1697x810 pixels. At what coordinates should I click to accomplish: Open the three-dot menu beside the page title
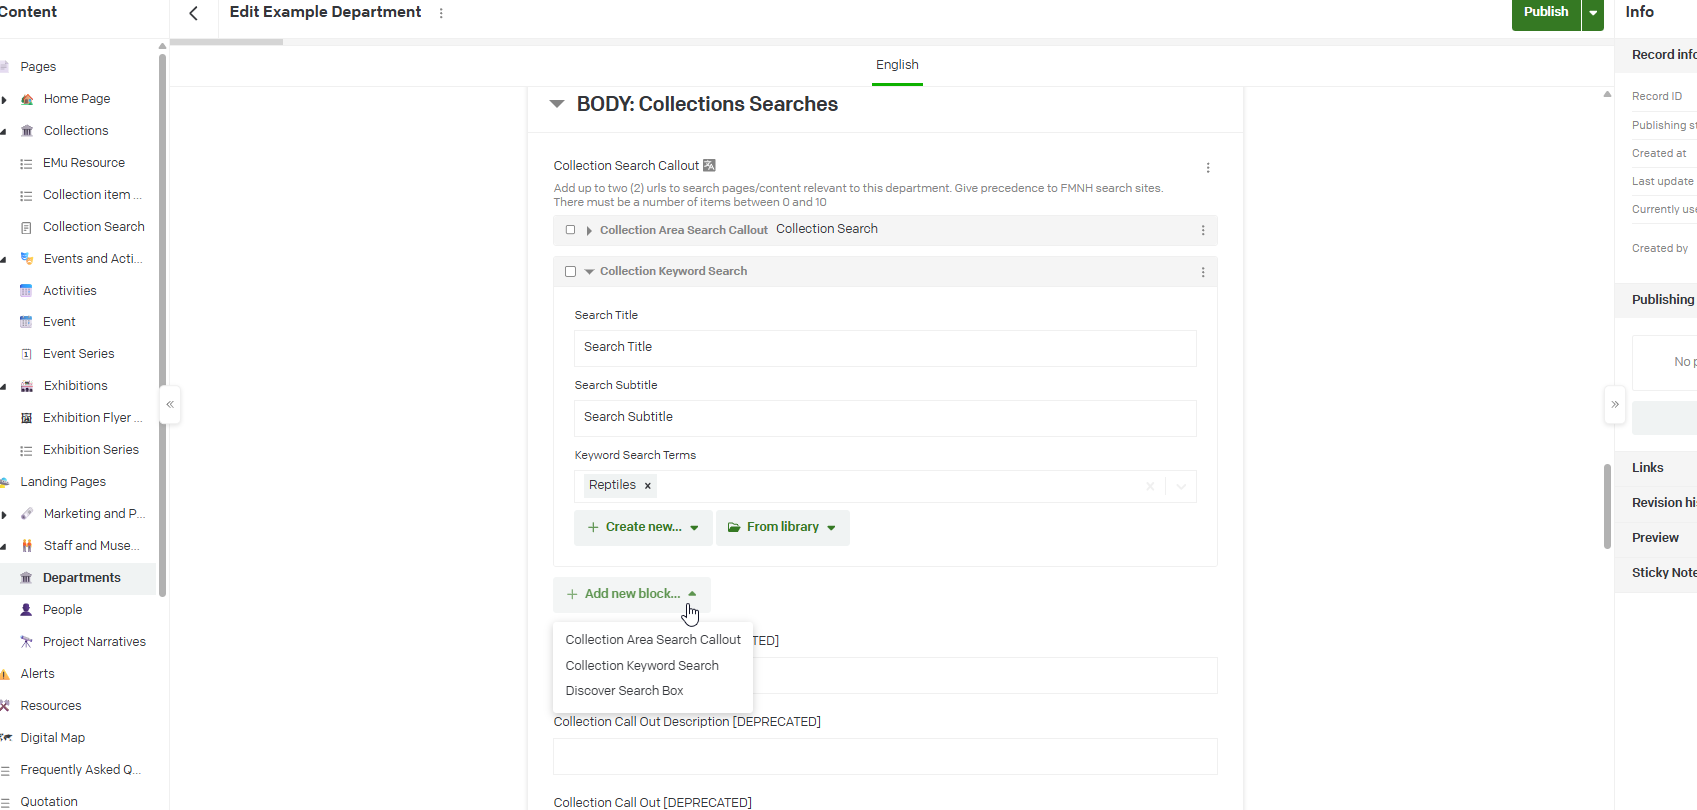(x=441, y=13)
